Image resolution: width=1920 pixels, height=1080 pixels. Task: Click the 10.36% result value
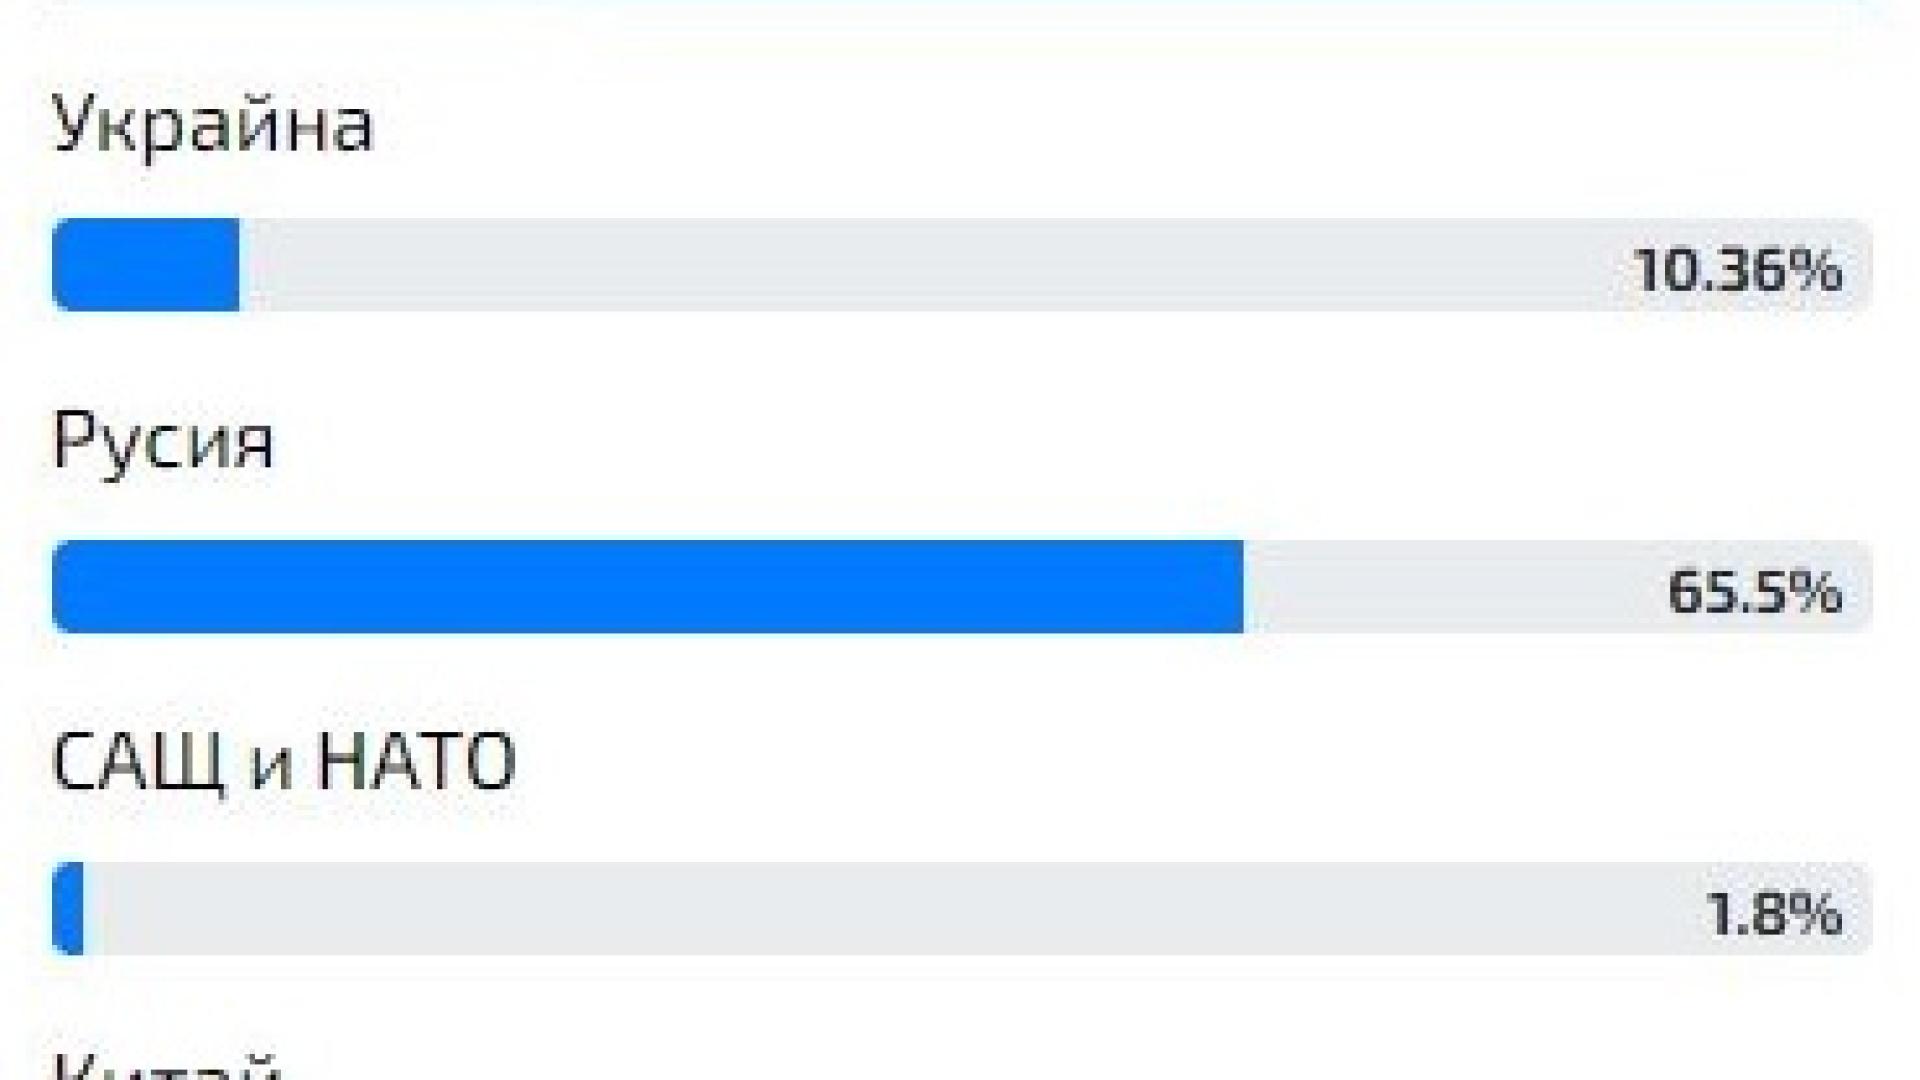tap(1738, 270)
